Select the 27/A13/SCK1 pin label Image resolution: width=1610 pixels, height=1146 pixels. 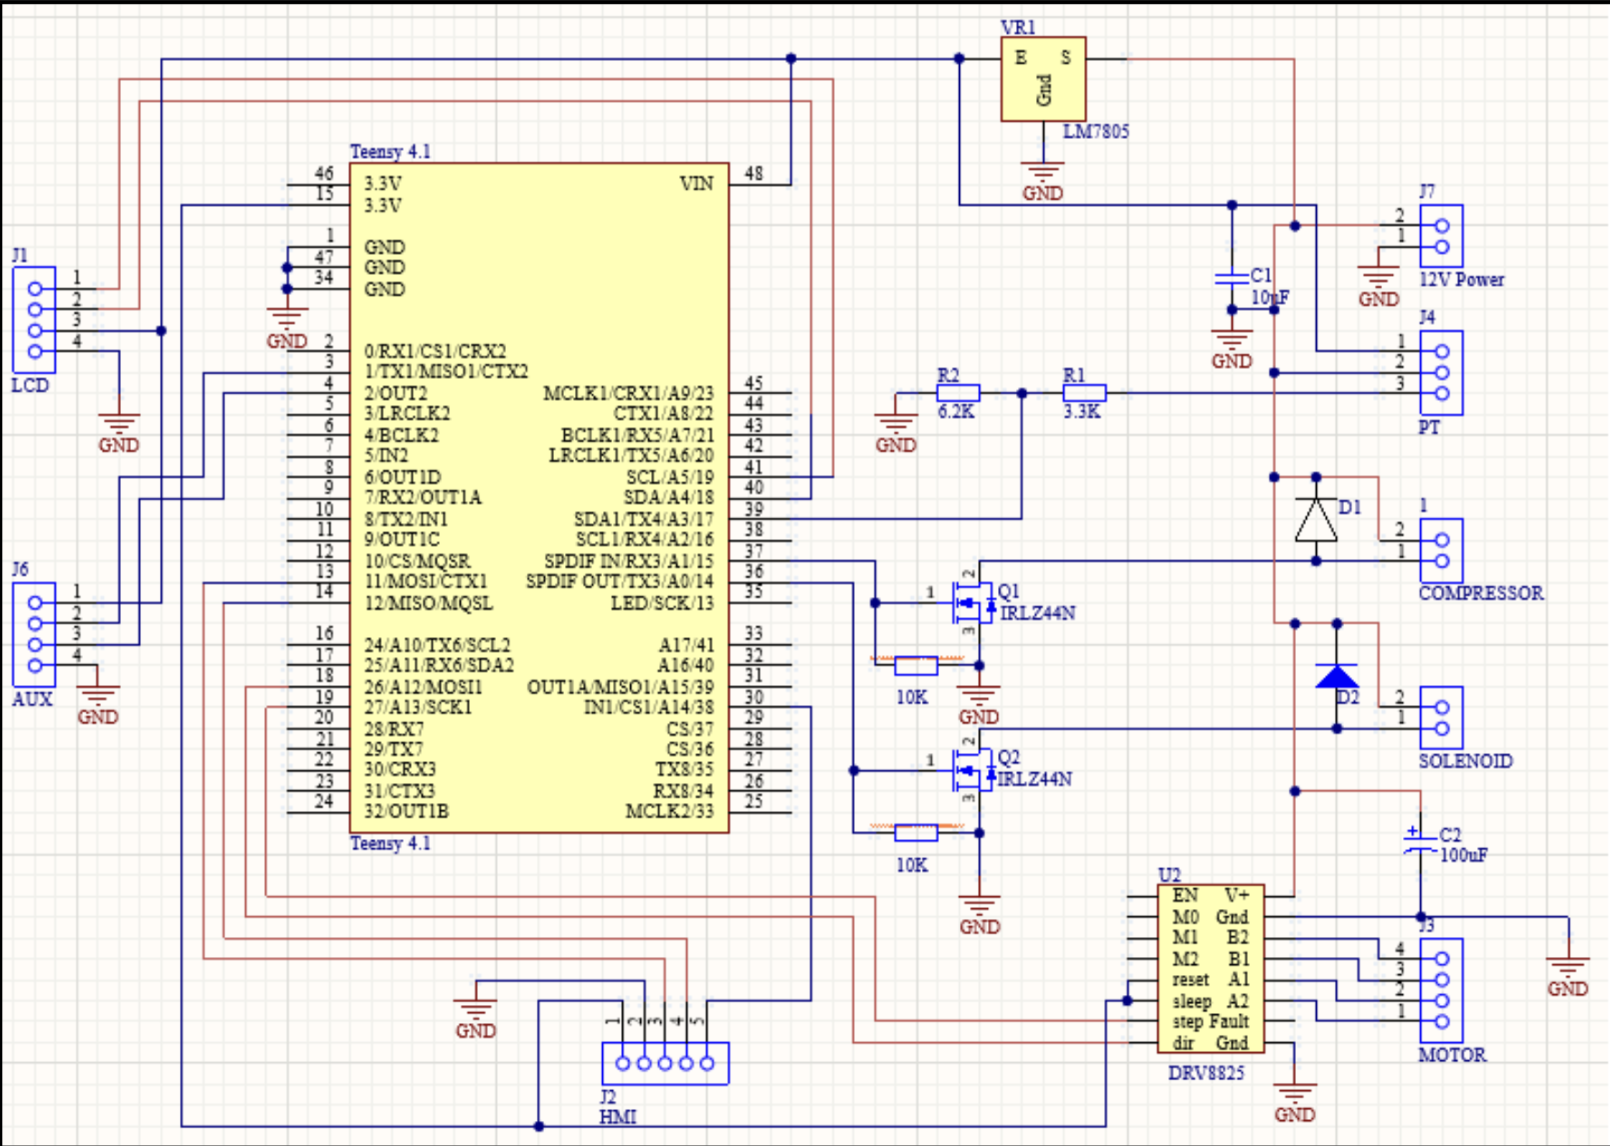point(418,707)
